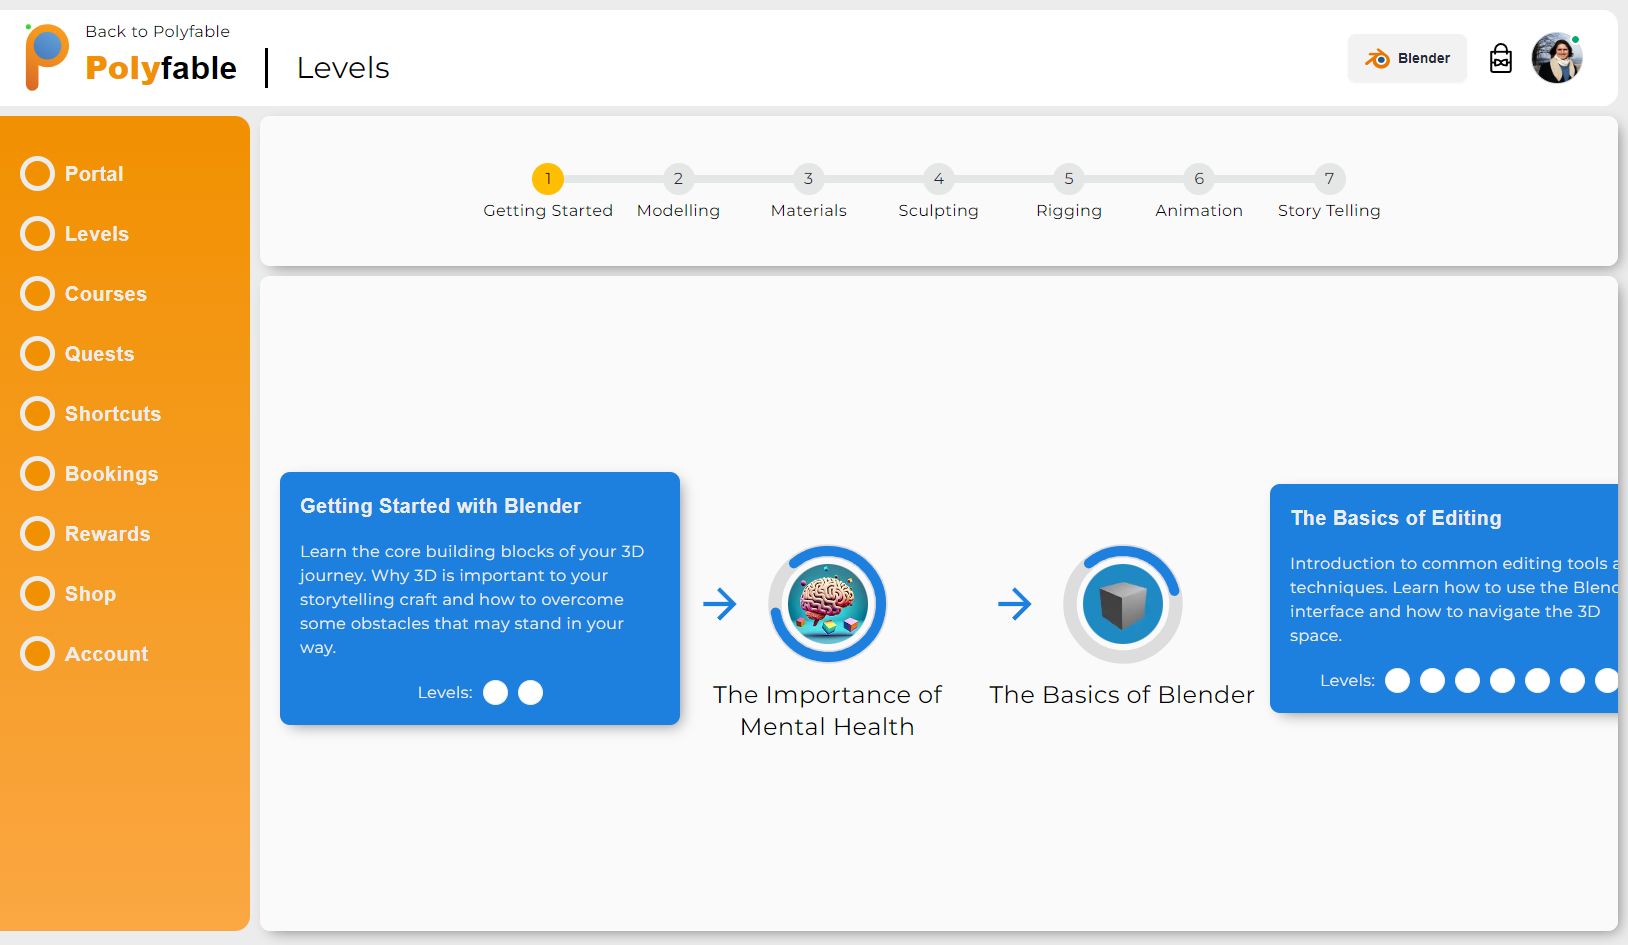
Task: Open the shopping bag icon in header
Action: 1501,58
